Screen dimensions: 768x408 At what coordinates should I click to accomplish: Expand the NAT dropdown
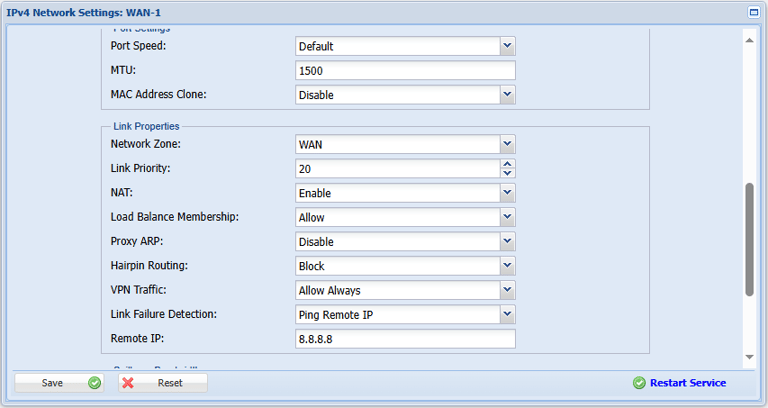(507, 193)
